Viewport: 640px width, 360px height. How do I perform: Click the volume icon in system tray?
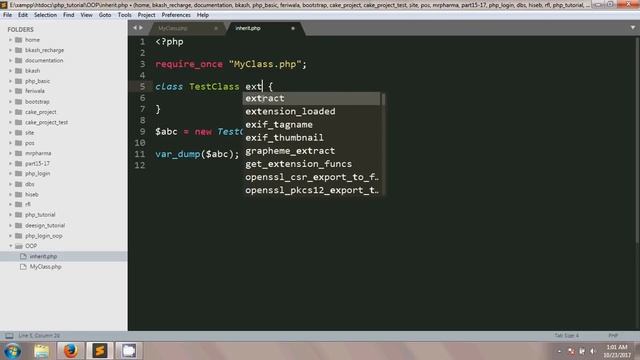[593, 351]
